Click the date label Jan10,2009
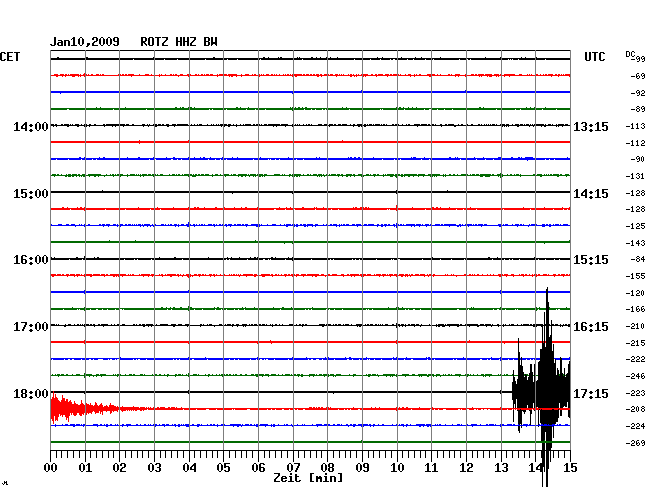Screen dimensions: 650x494 point(85,42)
